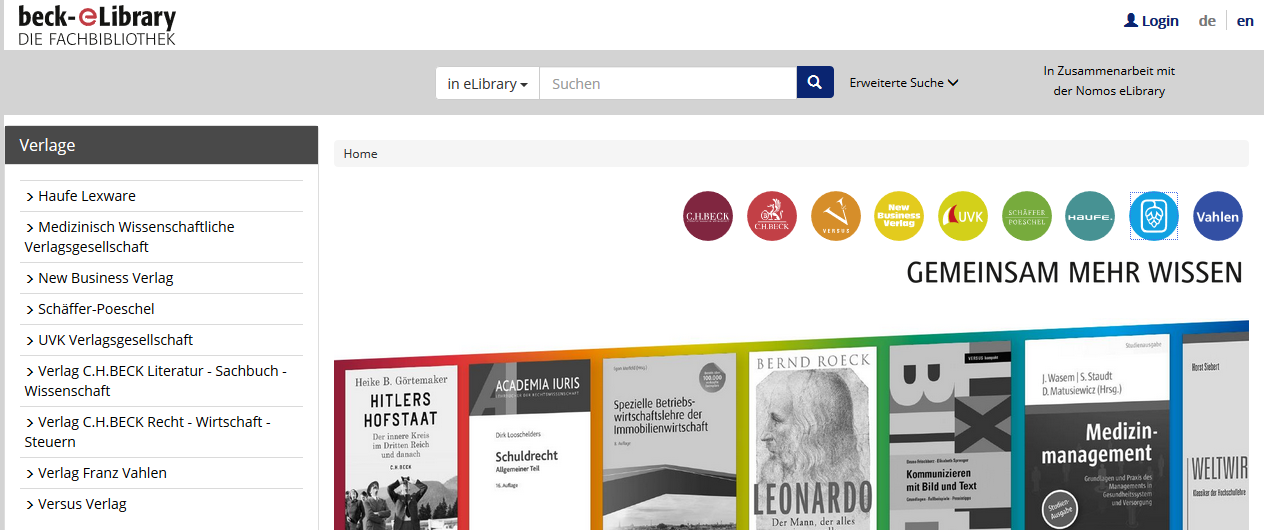The height and width of the screenshot is (530, 1264).
Task: Select the blue Vahlen publisher logo
Action: 1218,216
